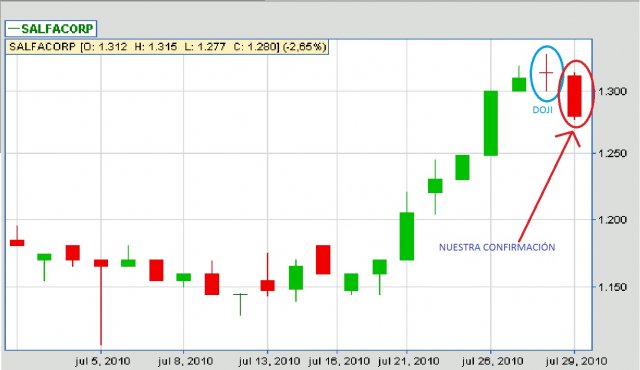The image size is (640, 370).
Task: Click the jul 16, 2010 date label
Action: point(339,361)
